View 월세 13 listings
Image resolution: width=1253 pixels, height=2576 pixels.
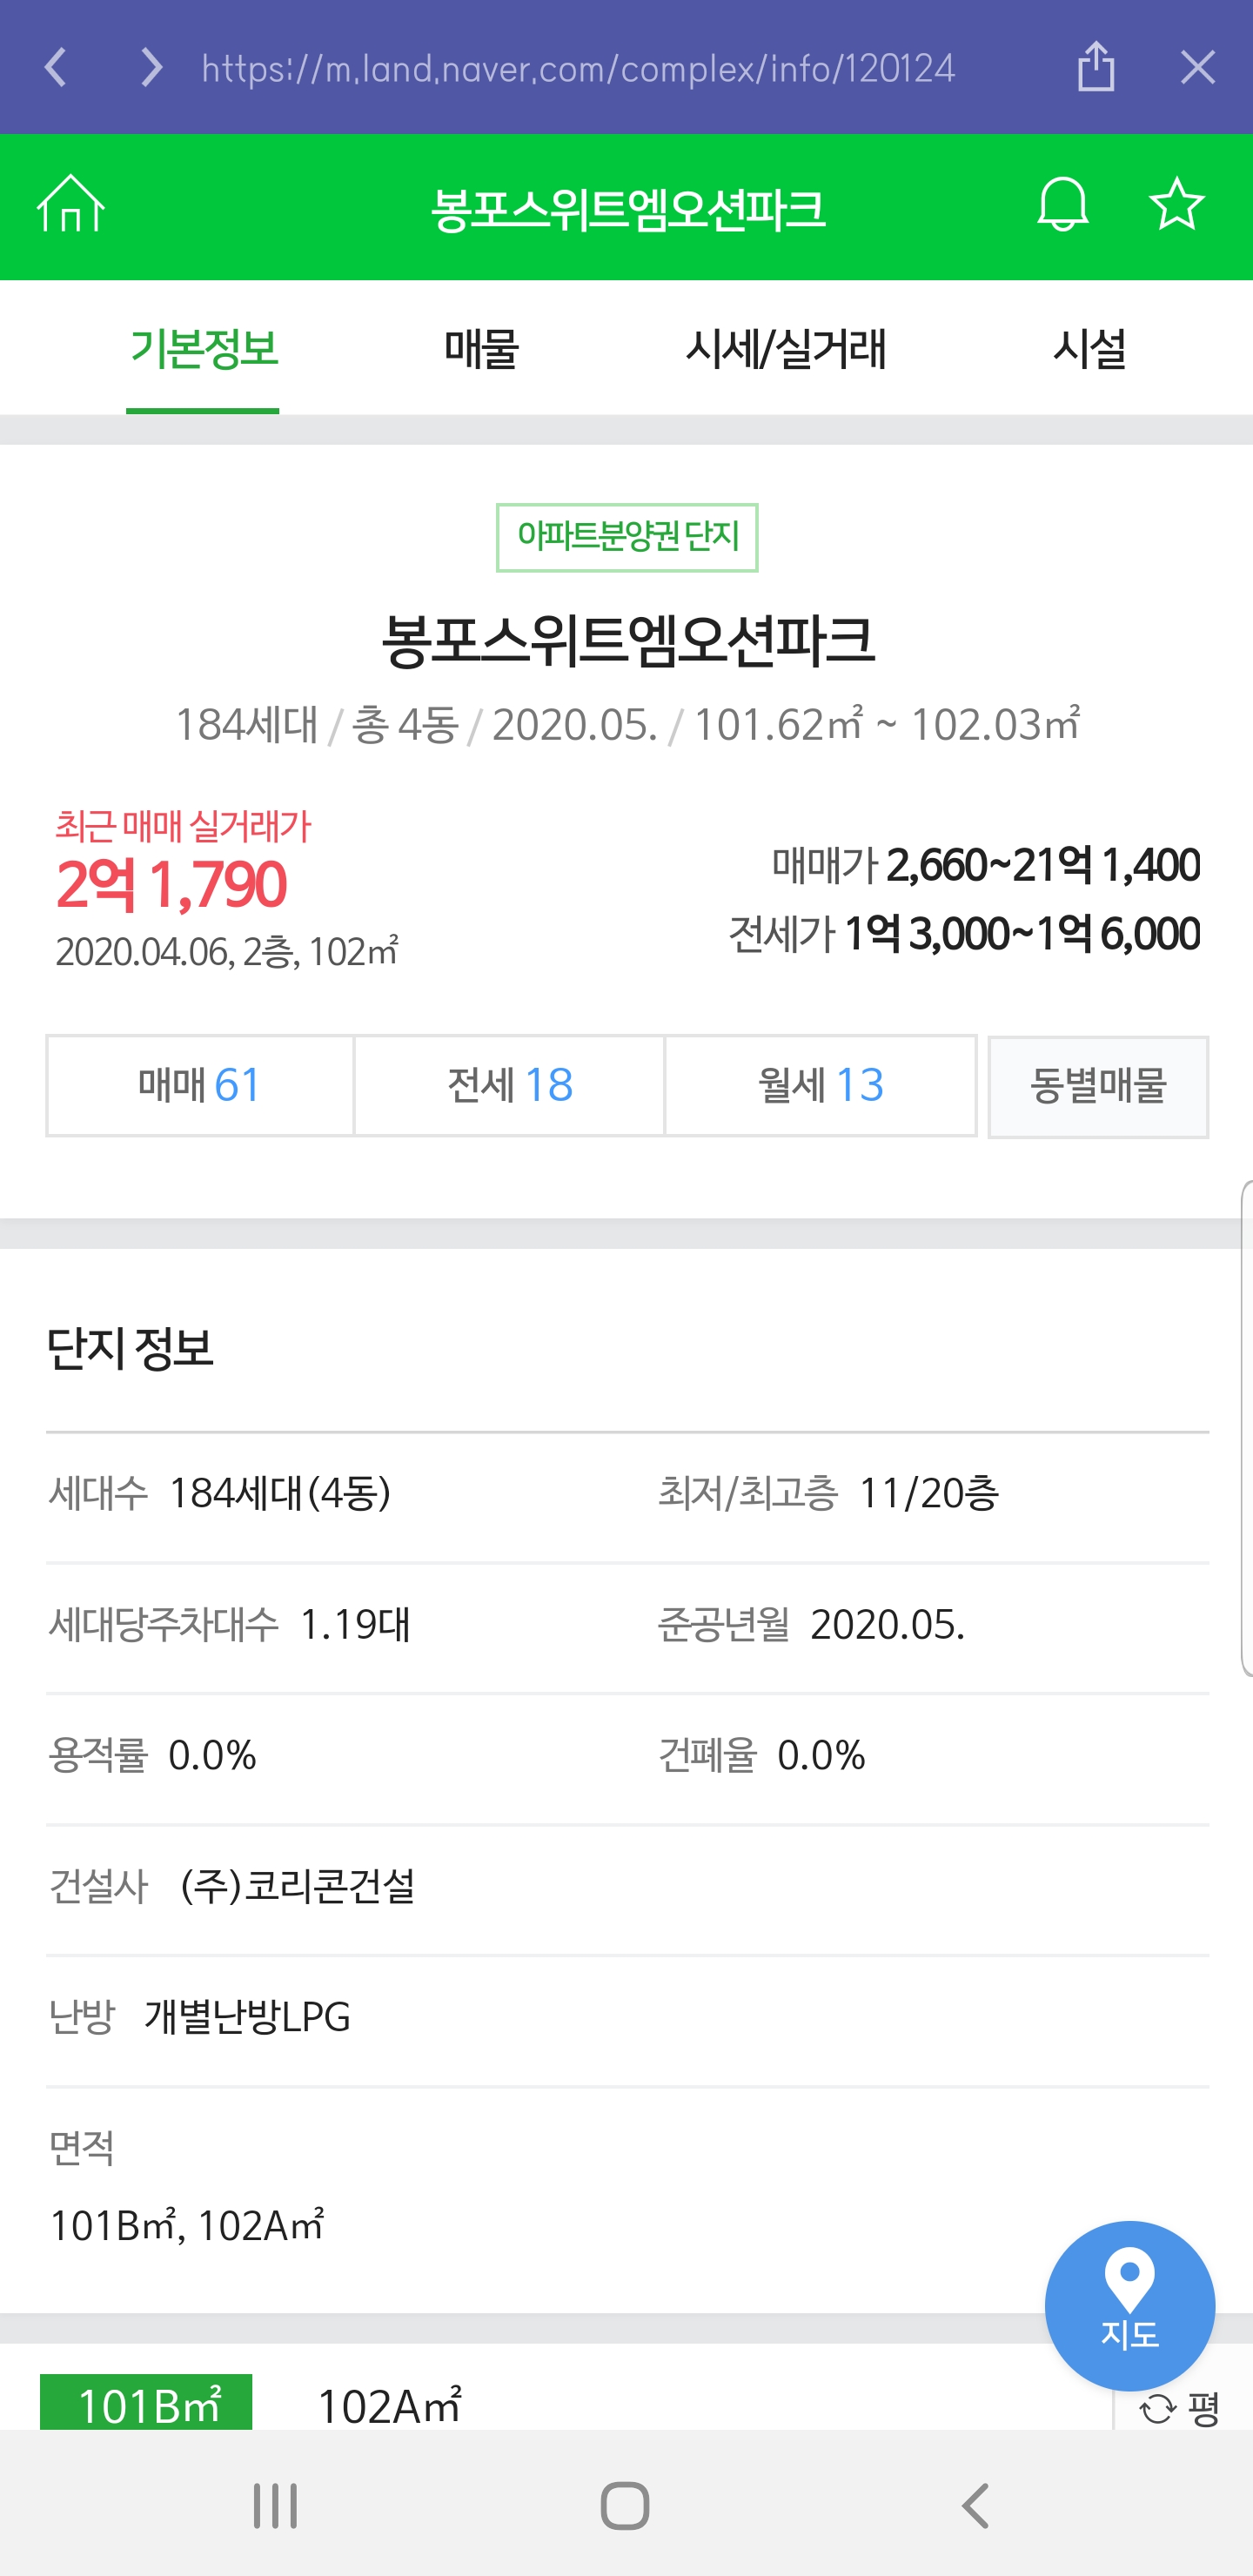pyautogui.click(x=820, y=1085)
